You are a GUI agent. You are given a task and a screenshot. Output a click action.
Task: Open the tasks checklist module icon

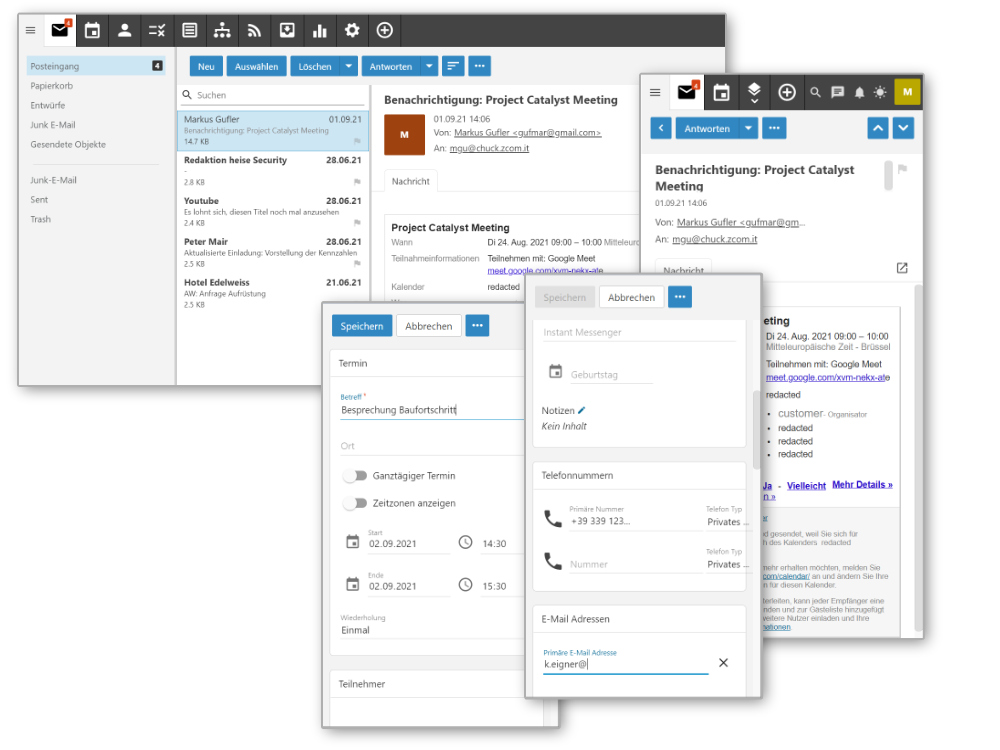tap(157, 30)
